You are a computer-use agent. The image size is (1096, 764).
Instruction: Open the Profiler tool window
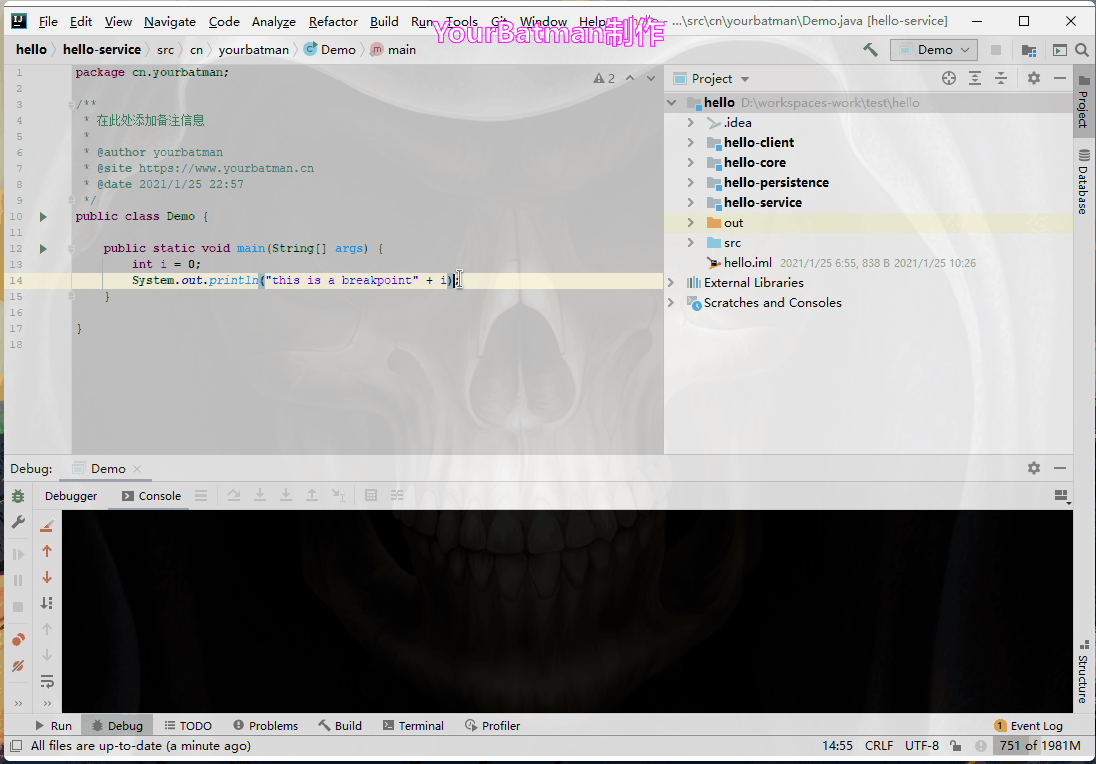point(493,726)
